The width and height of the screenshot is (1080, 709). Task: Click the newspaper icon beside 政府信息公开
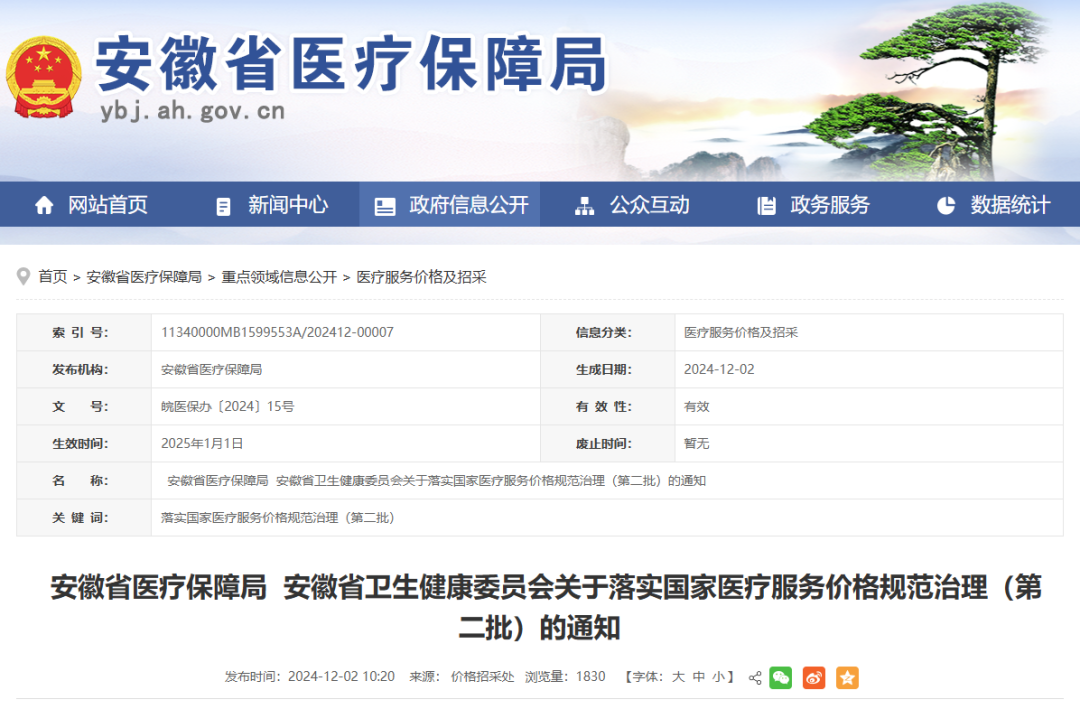(384, 206)
